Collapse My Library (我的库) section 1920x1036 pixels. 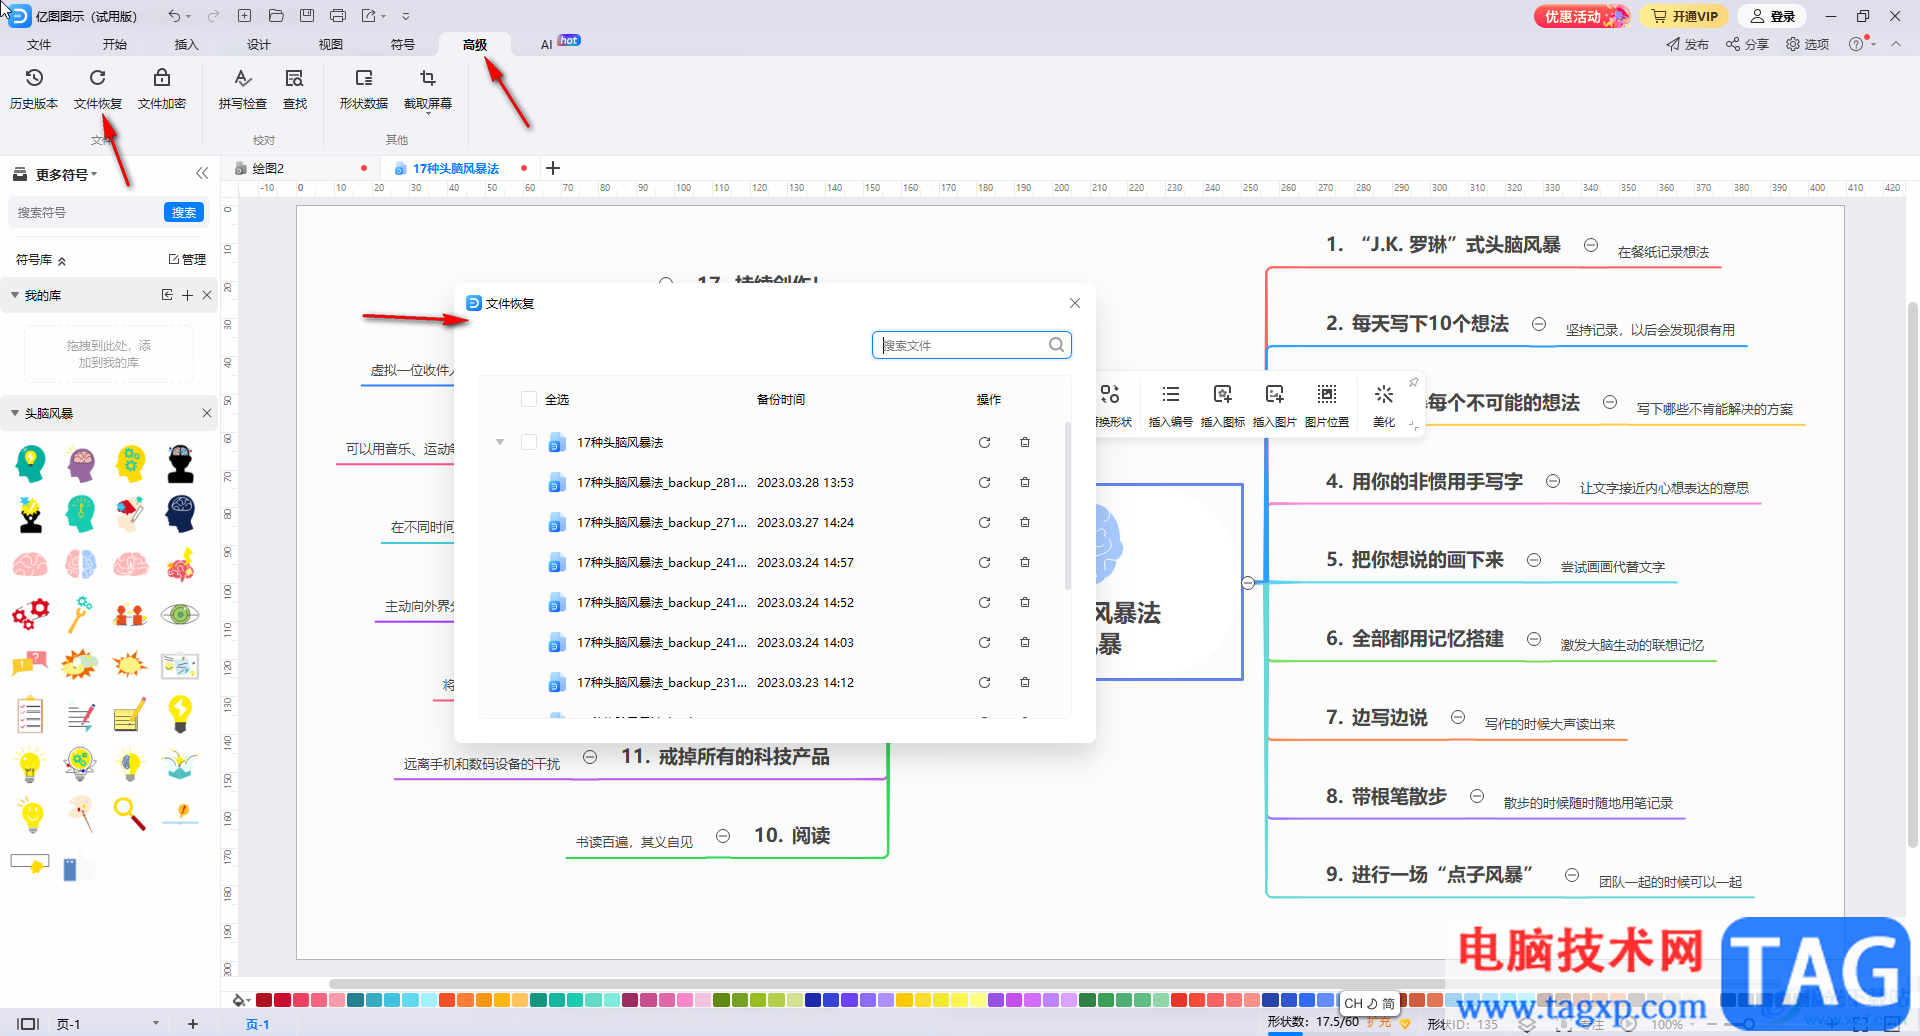tap(15, 295)
